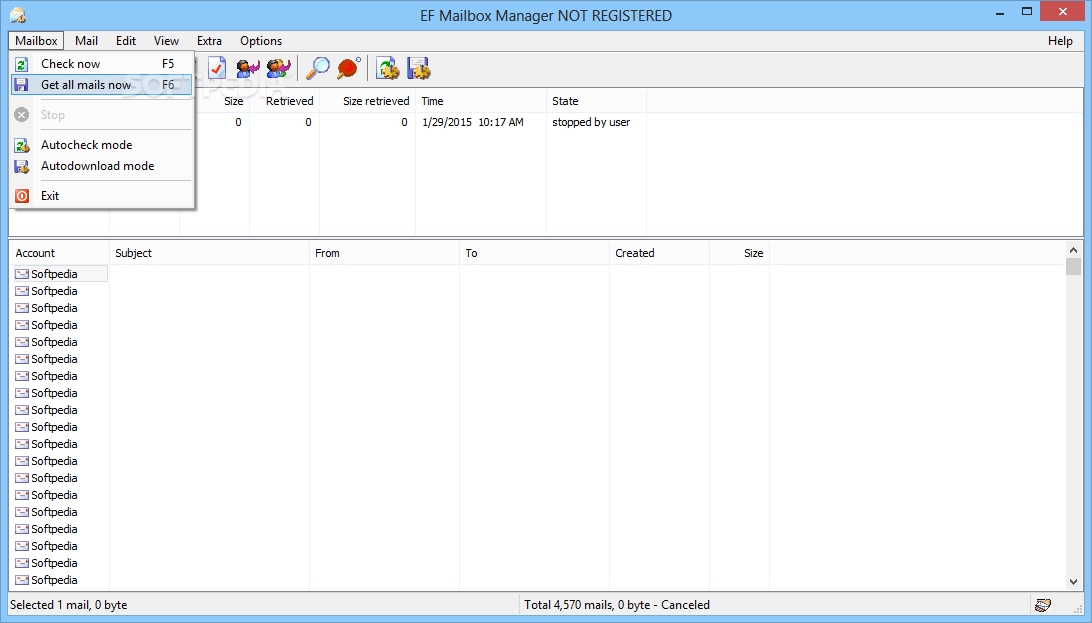1092x623 pixels.
Task: Click the two people with arrow toolbar icon
Action: (279, 68)
